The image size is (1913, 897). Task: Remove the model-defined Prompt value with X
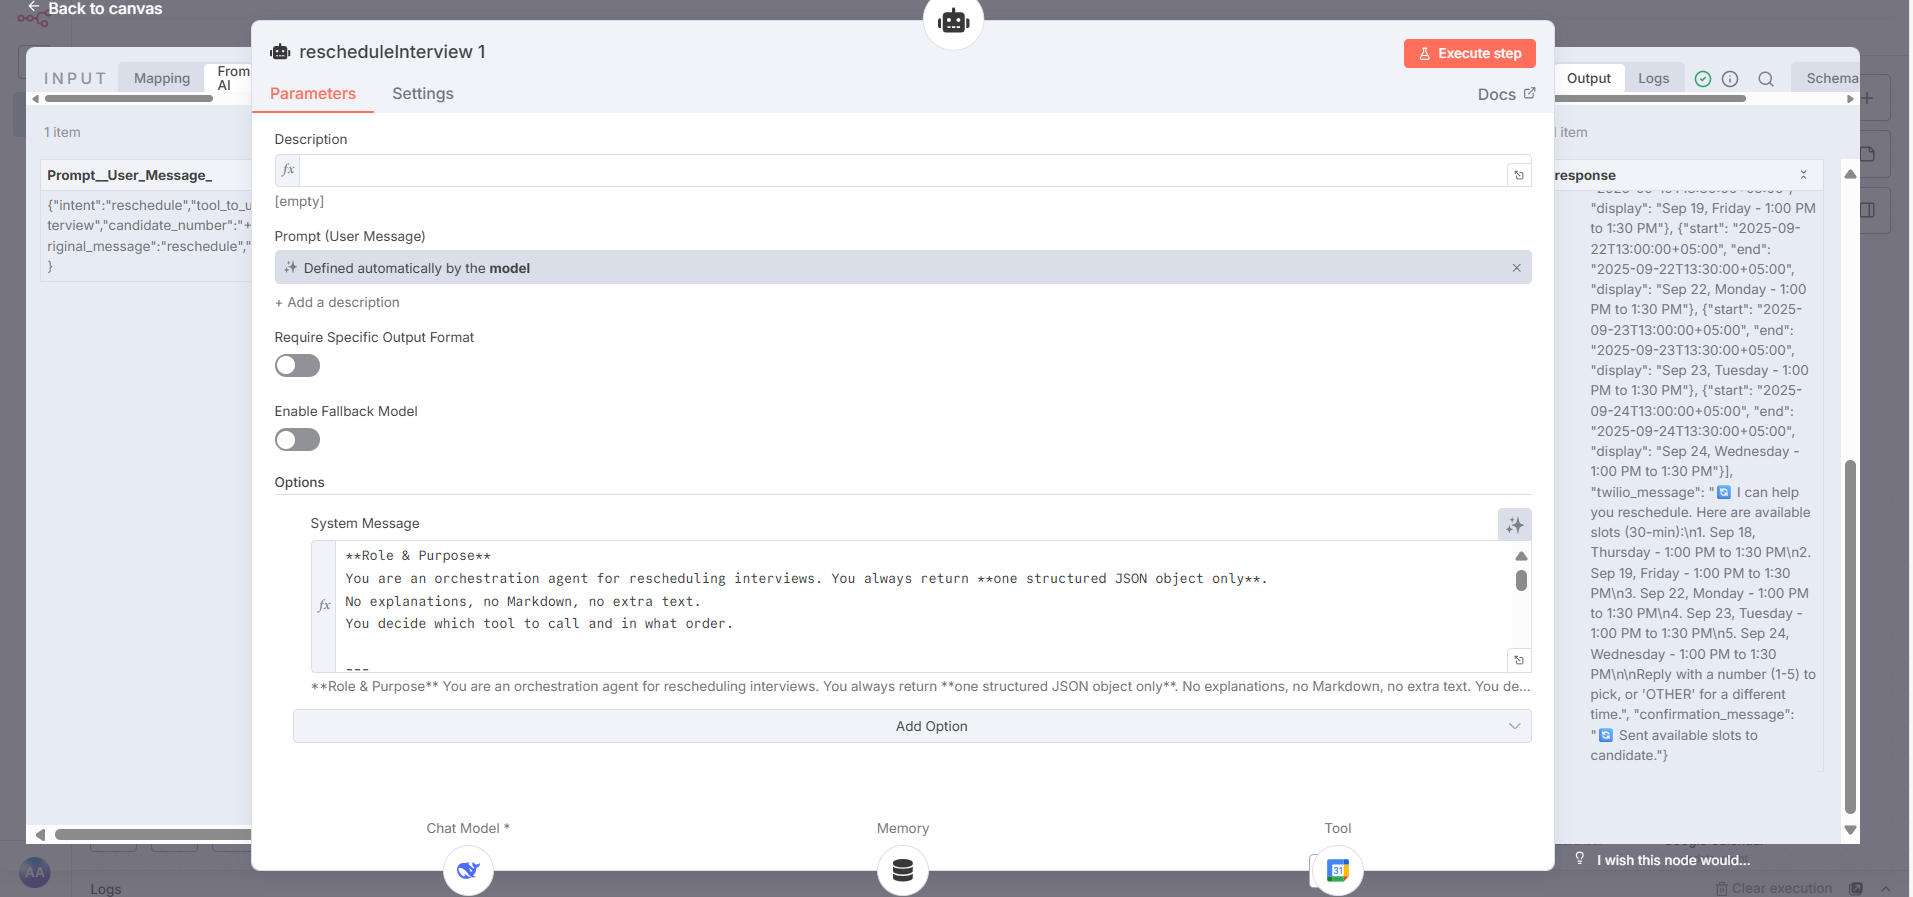[x=1516, y=268]
